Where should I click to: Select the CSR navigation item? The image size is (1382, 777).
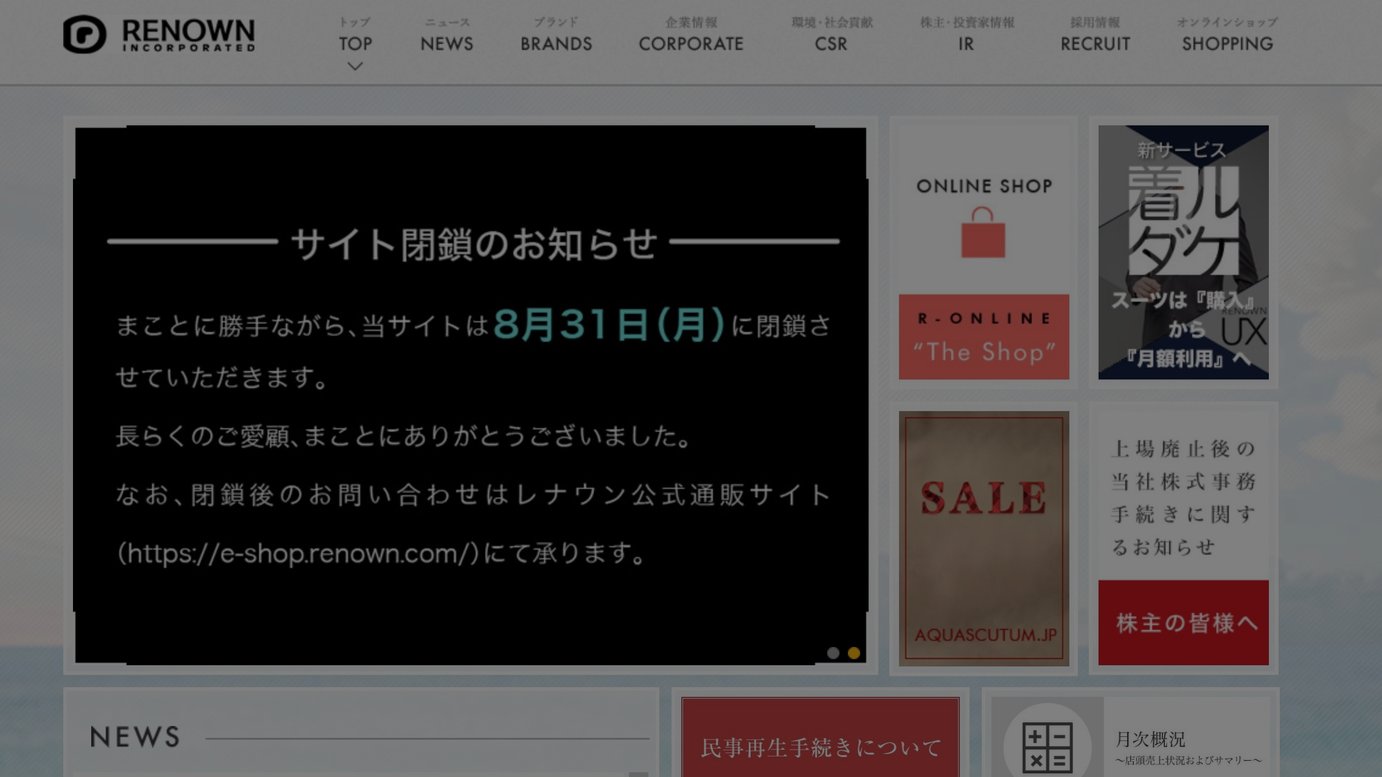click(x=831, y=35)
